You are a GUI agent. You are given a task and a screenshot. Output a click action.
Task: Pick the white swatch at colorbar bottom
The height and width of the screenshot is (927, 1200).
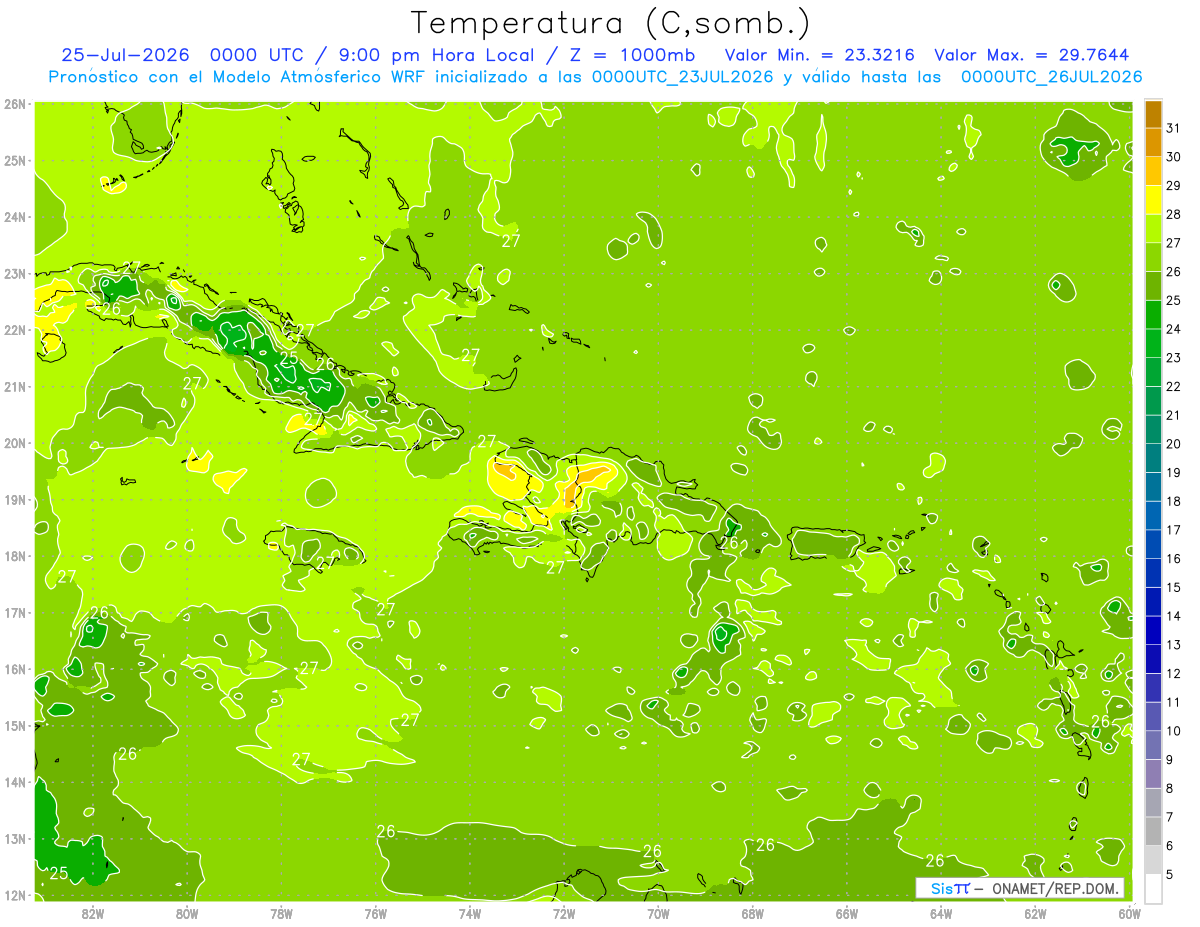click(1153, 889)
